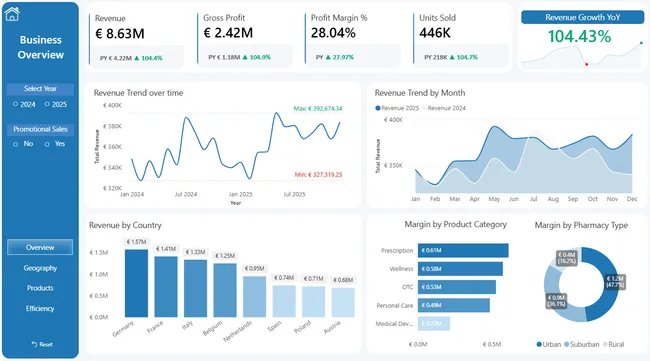Choose Yes for Promotional Sales
The height and width of the screenshot is (361, 650).
click(x=47, y=144)
